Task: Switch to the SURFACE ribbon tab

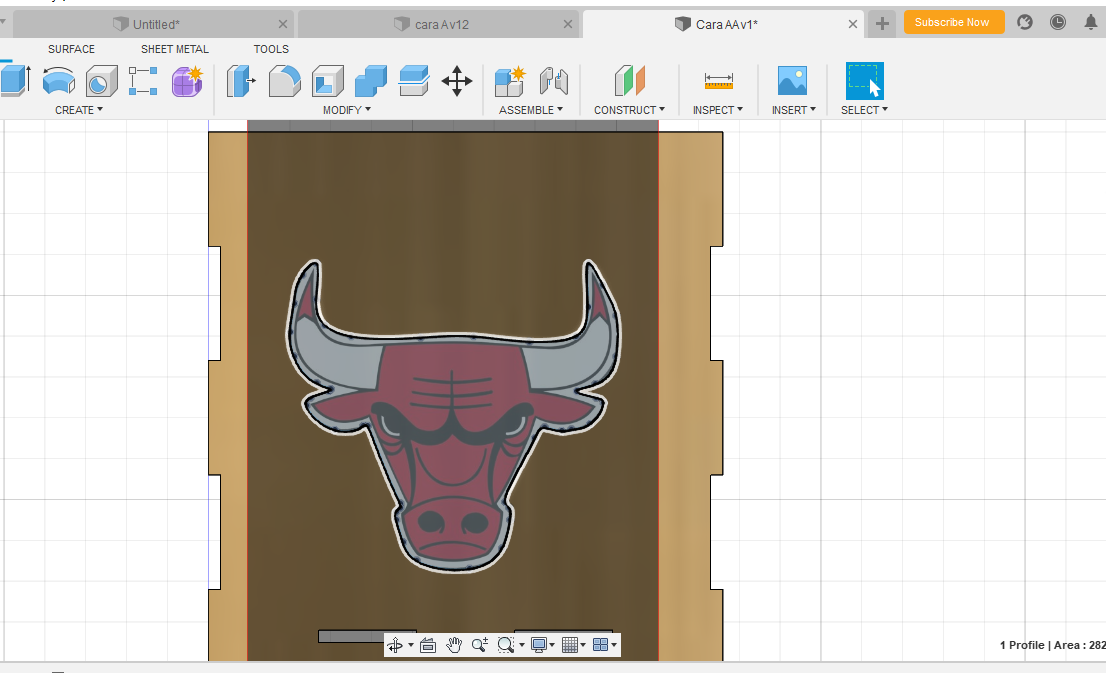Action: tap(71, 49)
